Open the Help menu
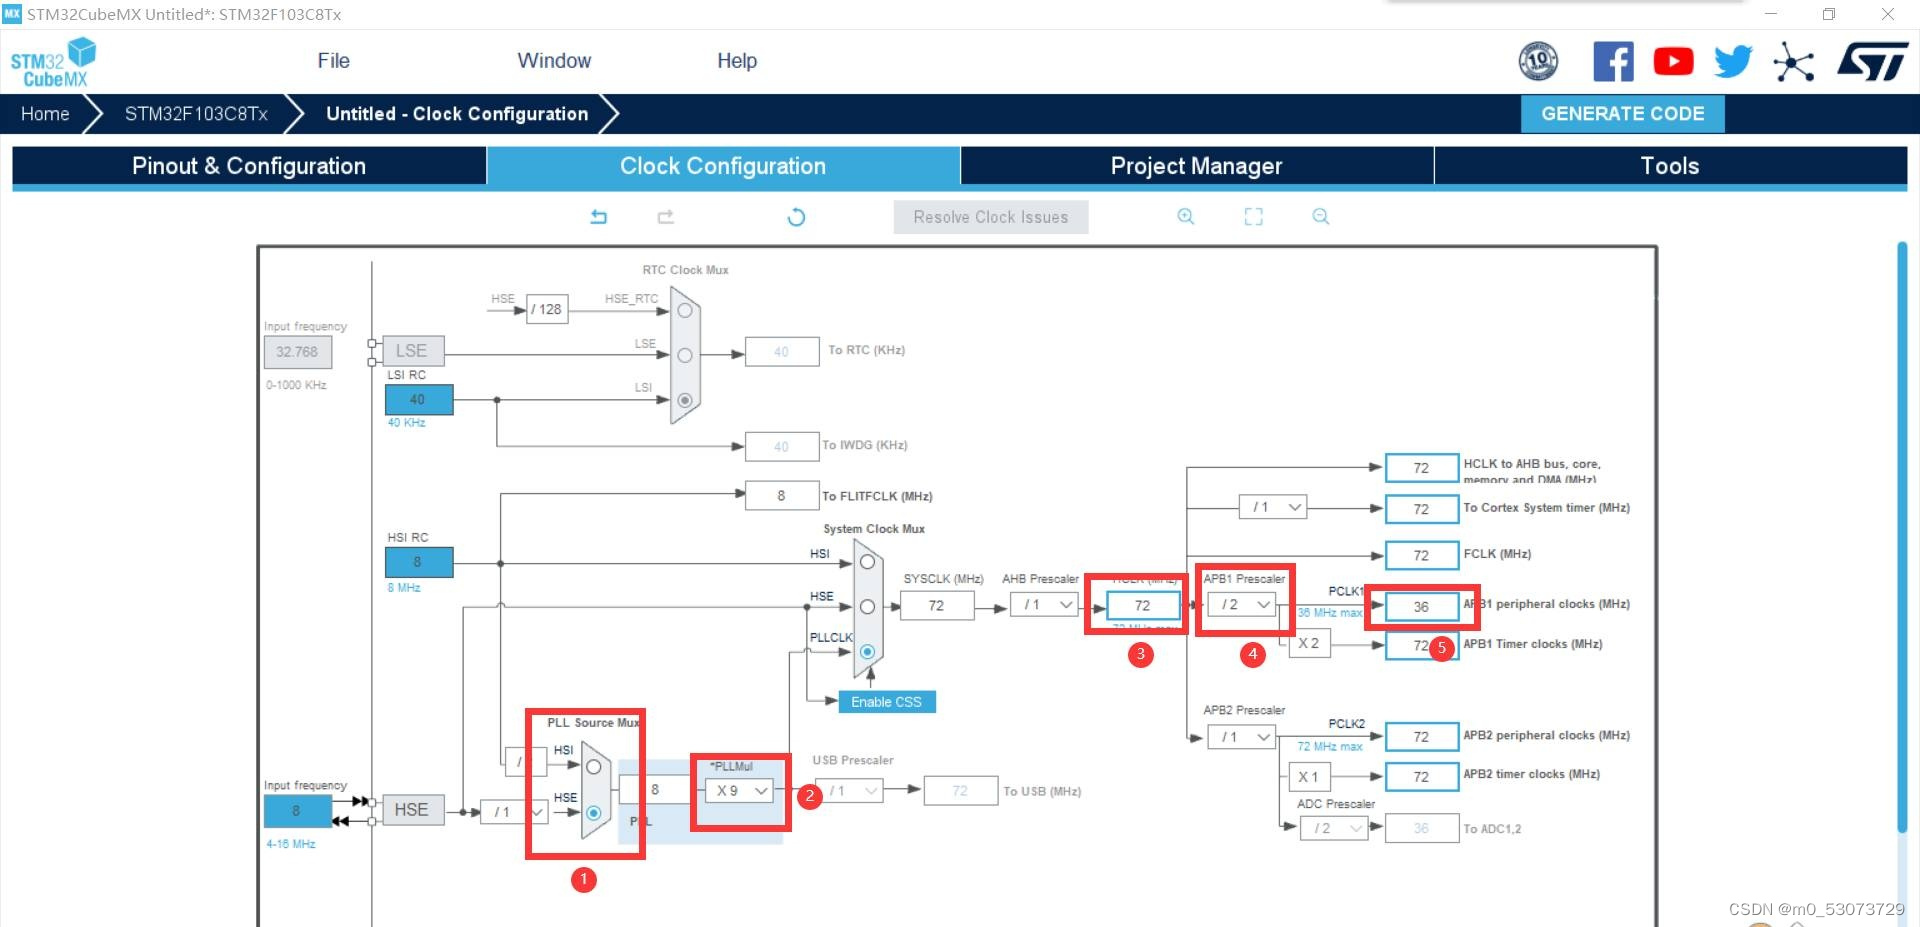 737,61
